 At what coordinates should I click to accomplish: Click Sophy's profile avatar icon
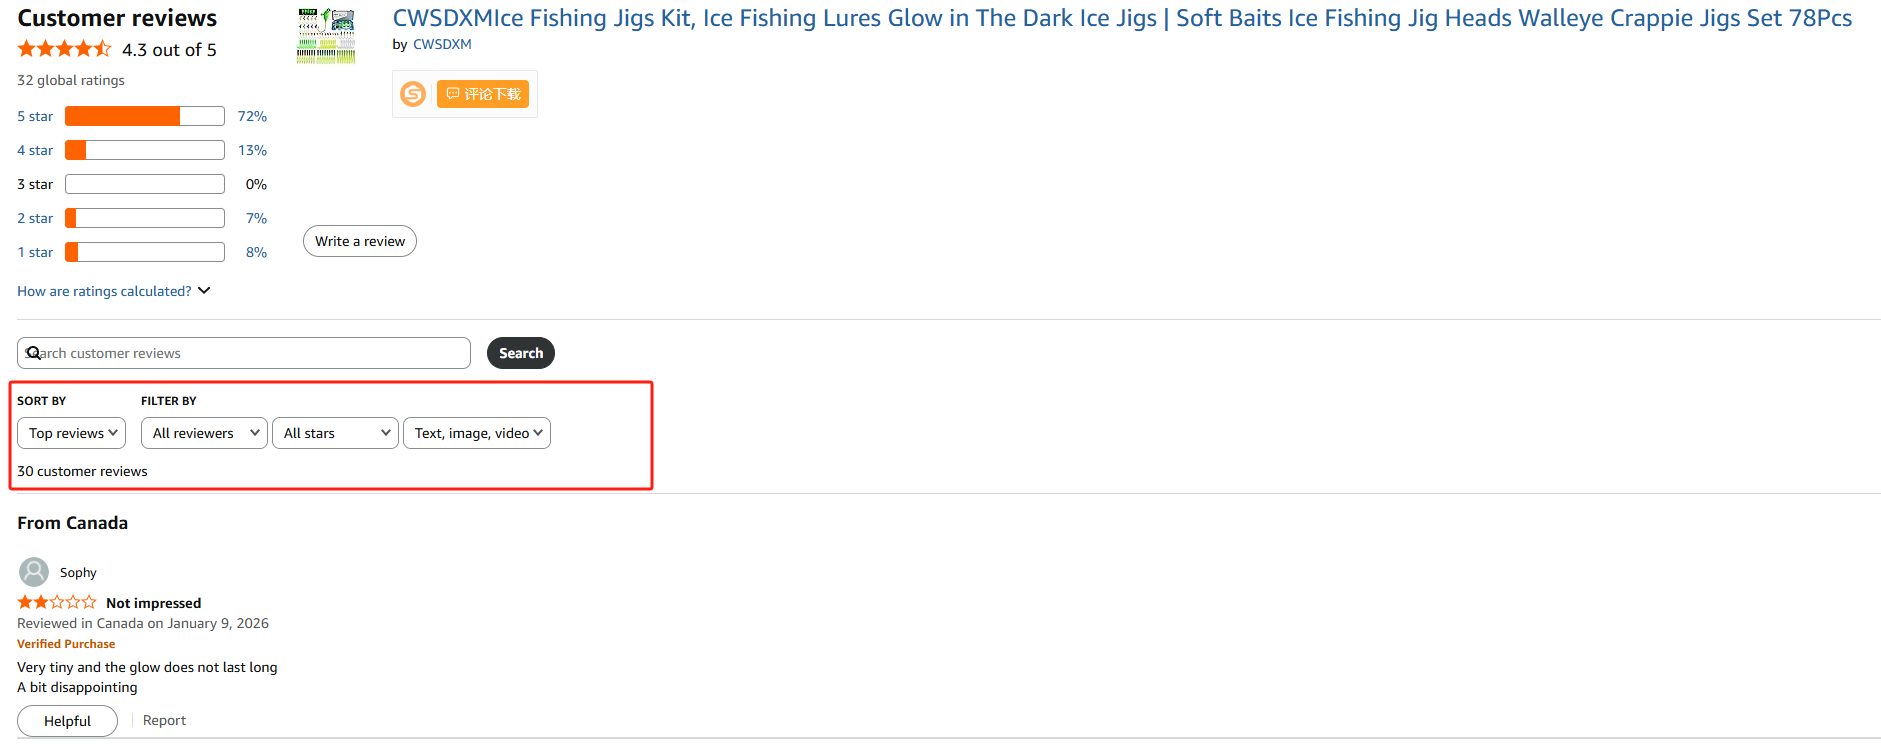pos(34,572)
